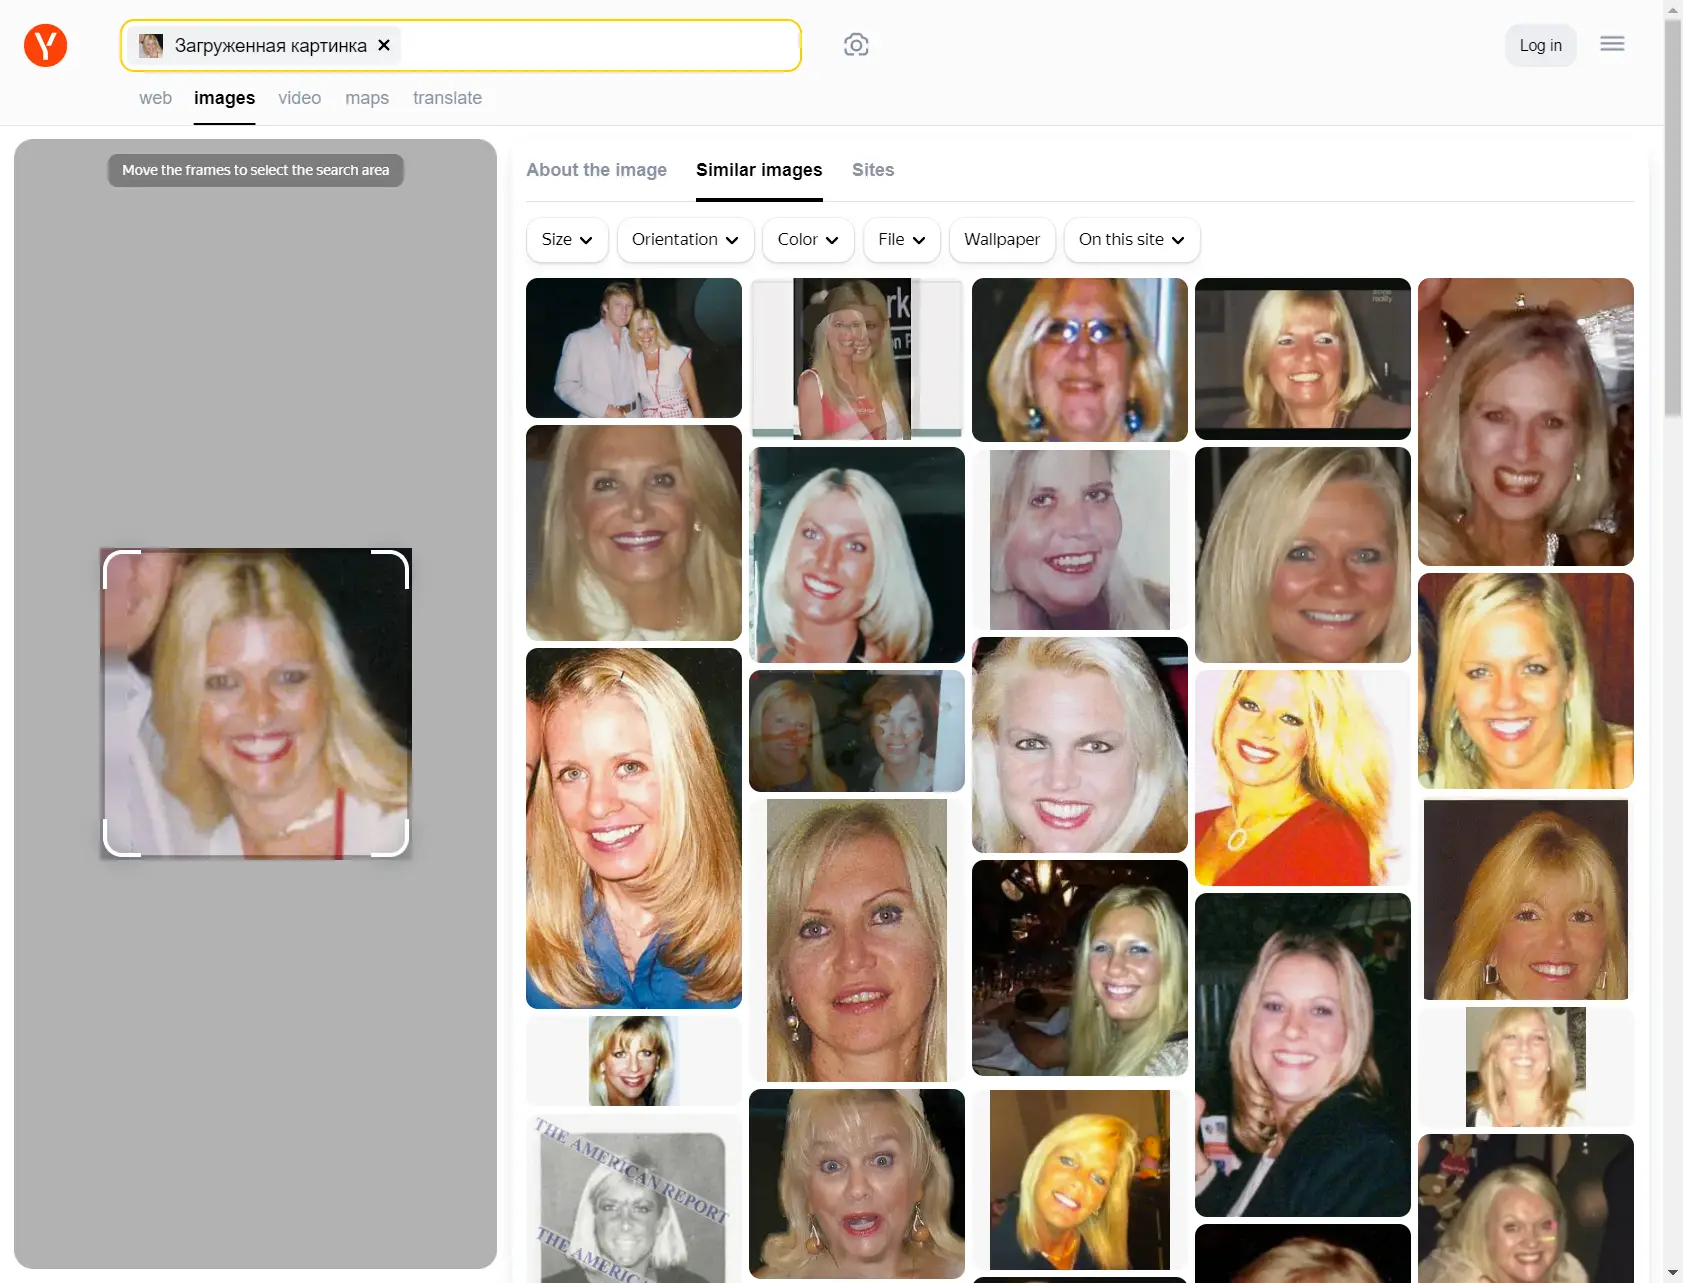Viewport: 1683px width, 1283px height.
Task: Click the search input field
Action: point(600,45)
